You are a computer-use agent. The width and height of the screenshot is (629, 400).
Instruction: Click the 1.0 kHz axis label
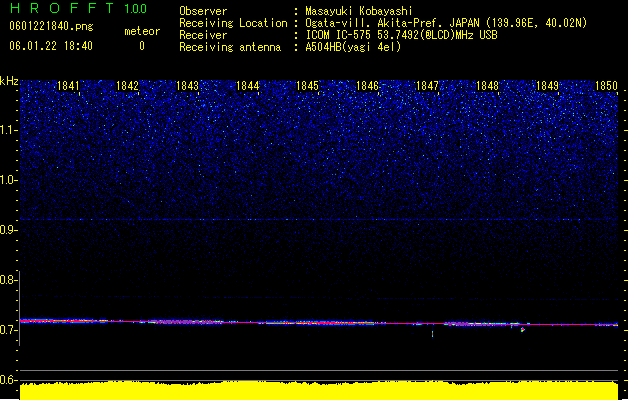click(x=9, y=180)
